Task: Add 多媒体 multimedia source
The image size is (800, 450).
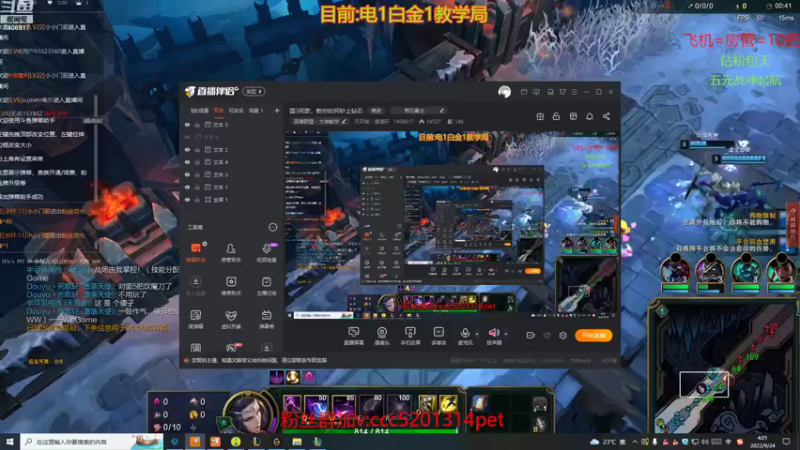Action: click(x=439, y=336)
